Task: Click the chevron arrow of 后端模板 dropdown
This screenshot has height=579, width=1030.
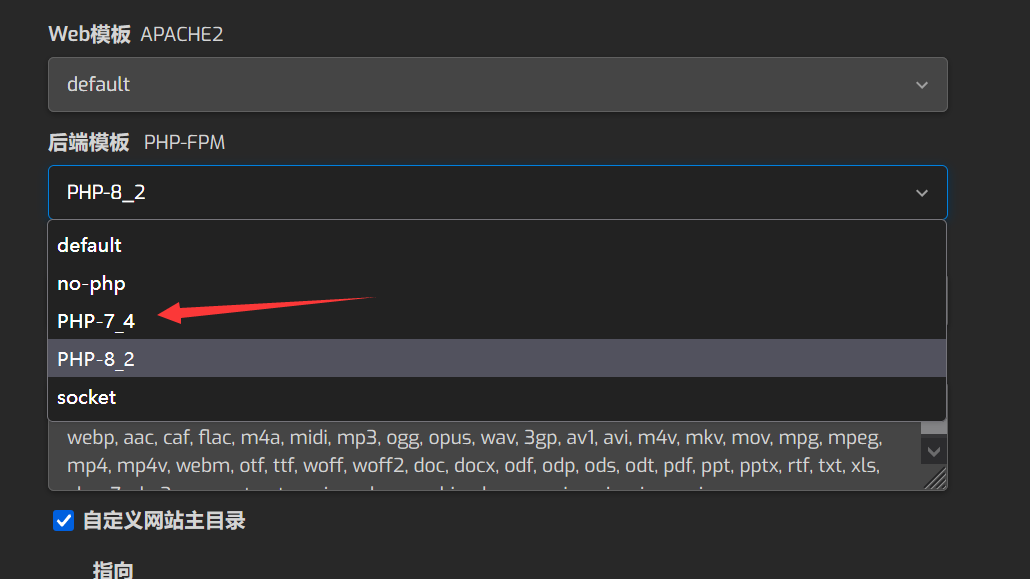Action: [x=922, y=193]
